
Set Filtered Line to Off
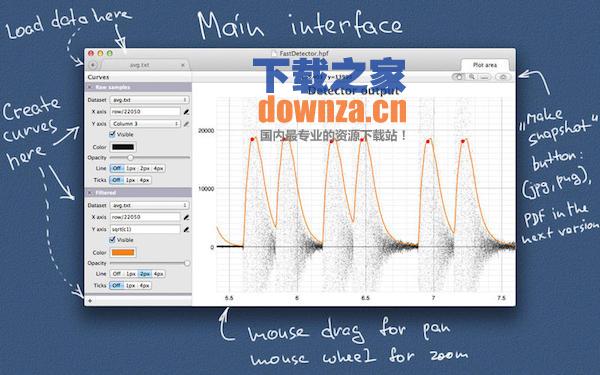coord(117,274)
